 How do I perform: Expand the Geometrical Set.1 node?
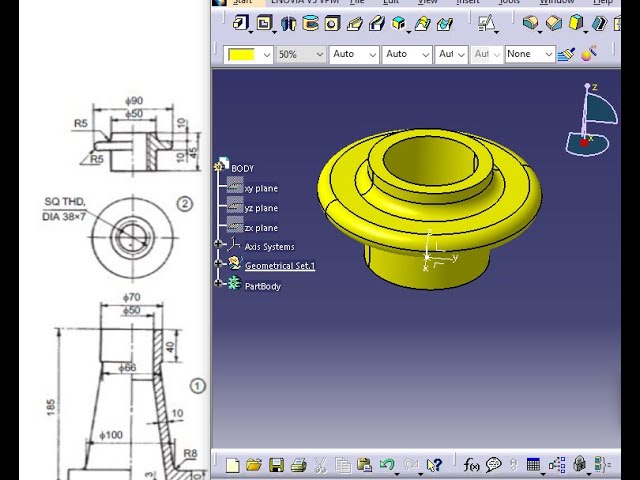218,263
